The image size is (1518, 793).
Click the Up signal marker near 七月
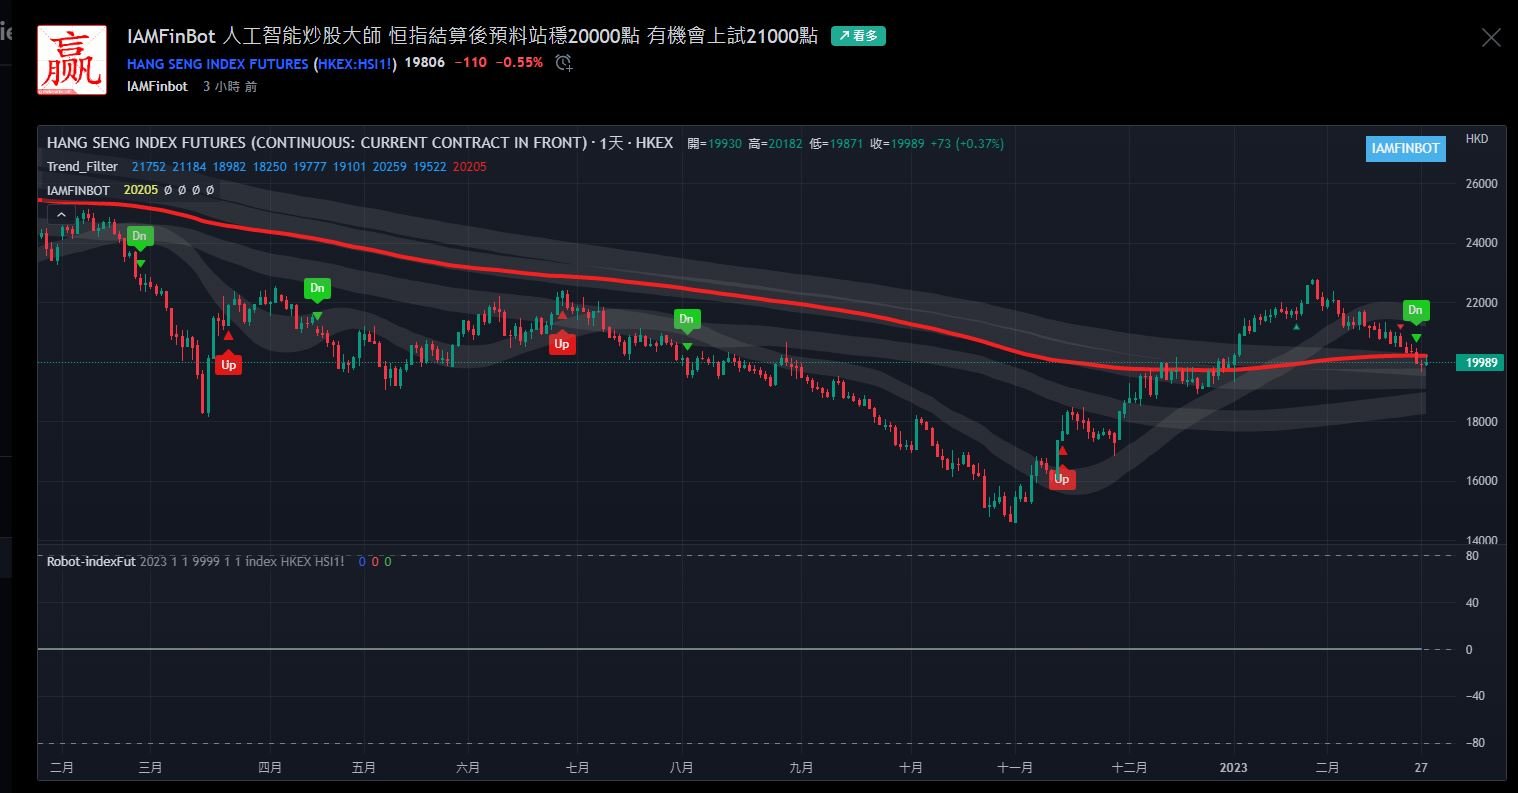coord(562,344)
